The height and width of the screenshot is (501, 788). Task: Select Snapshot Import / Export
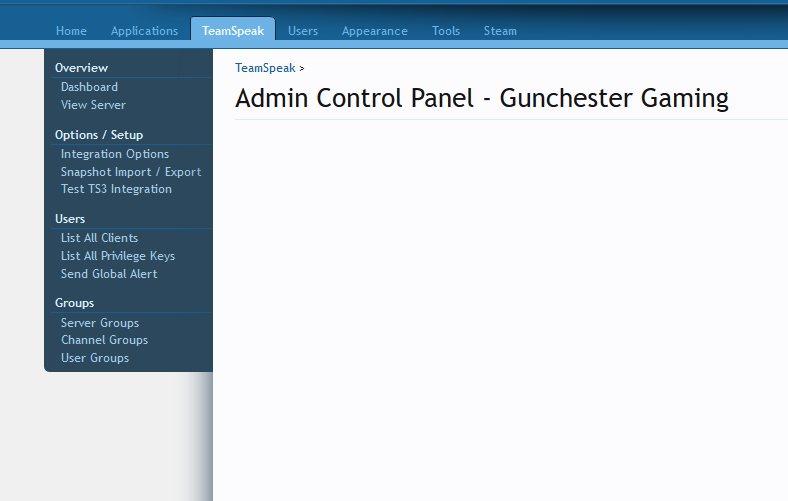point(131,172)
